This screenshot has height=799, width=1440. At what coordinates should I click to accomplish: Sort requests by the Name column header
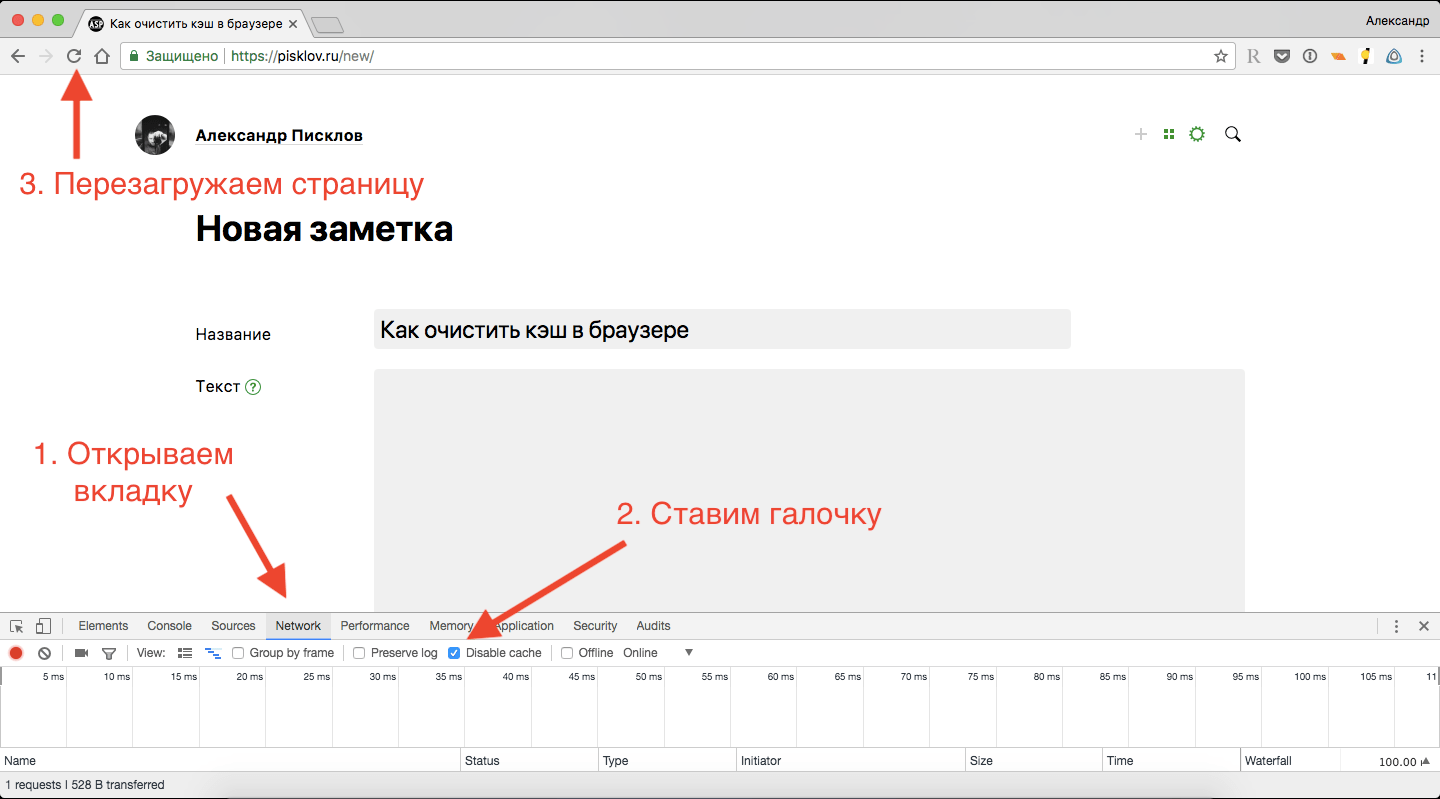pyautogui.click(x=230, y=761)
